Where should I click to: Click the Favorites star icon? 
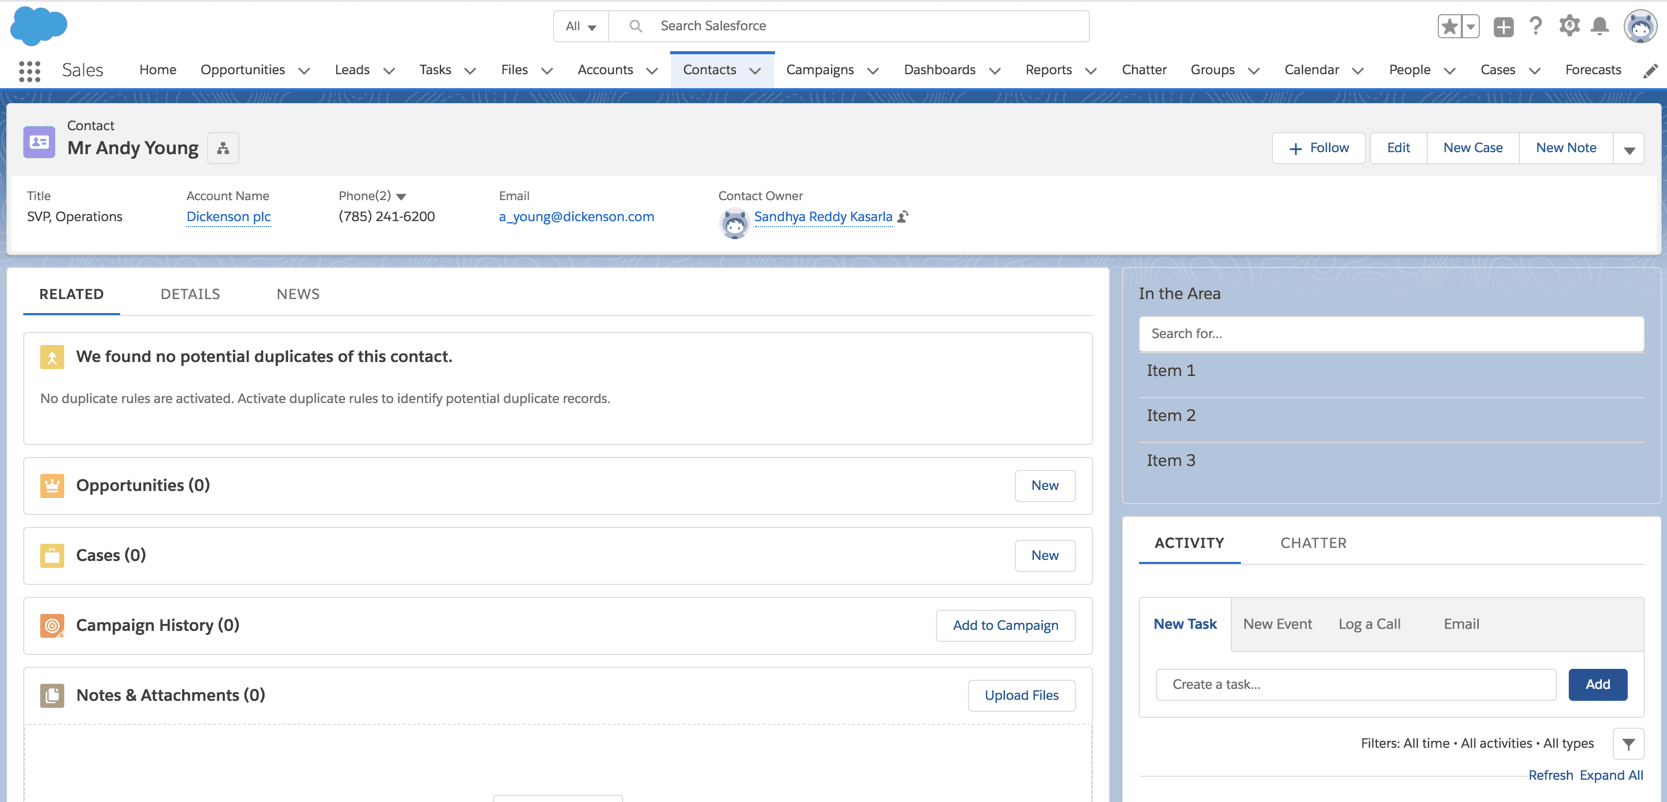(x=1449, y=27)
